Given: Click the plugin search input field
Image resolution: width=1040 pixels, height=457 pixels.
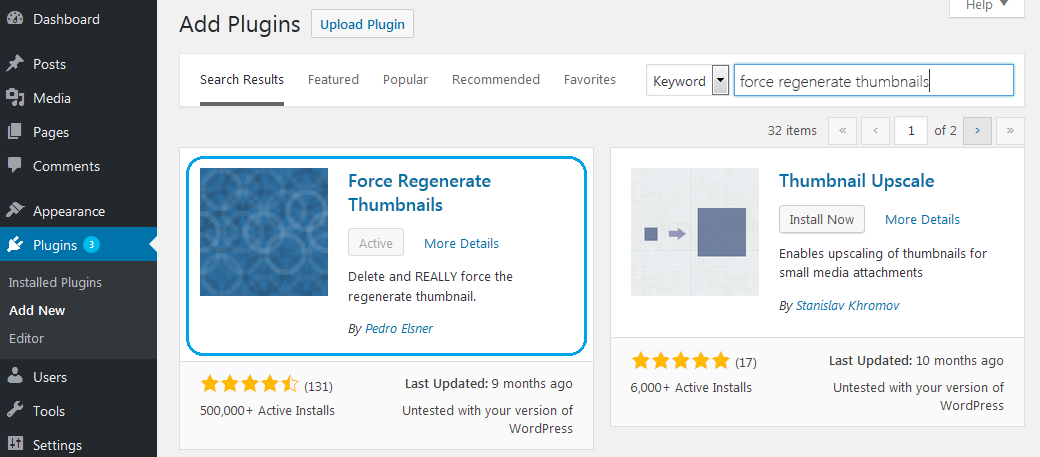Looking at the screenshot, I should pyautogui.click(x=874, y=80).
